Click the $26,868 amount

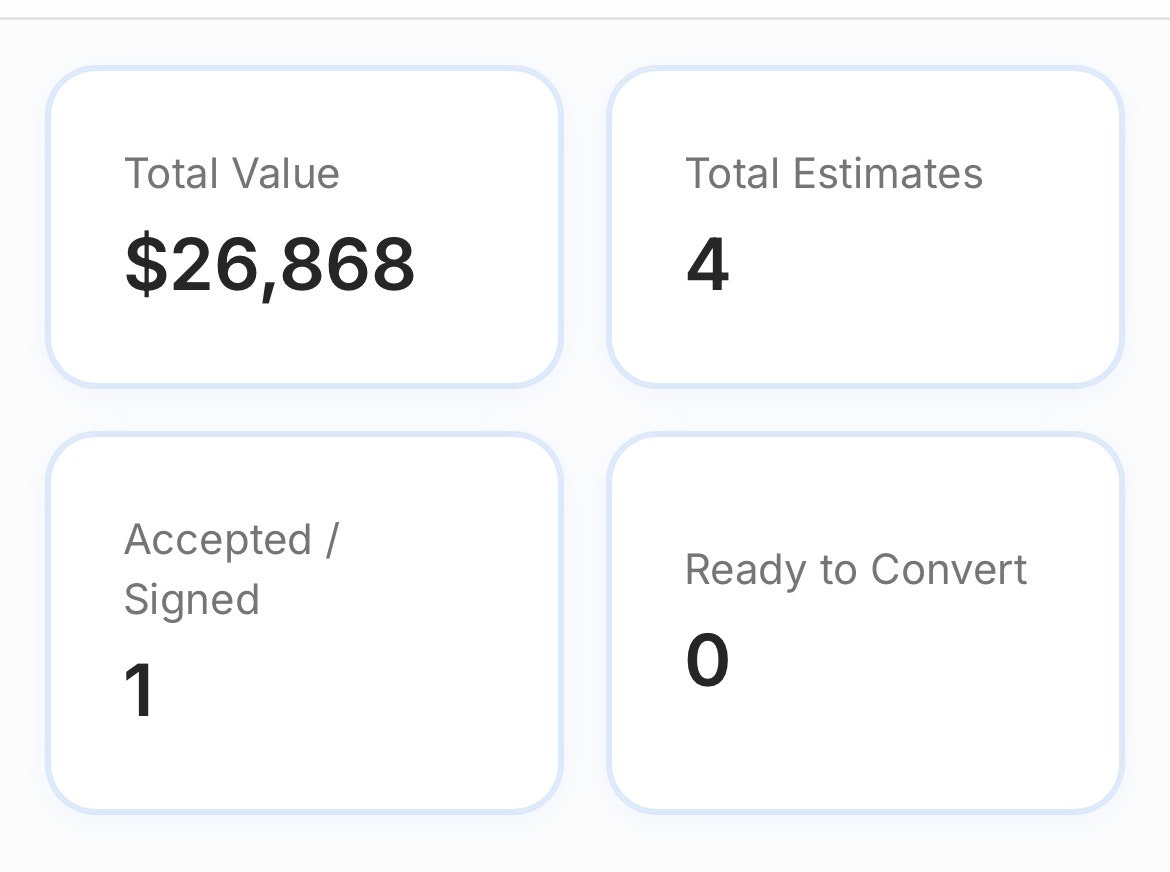(x=269, y=266)
